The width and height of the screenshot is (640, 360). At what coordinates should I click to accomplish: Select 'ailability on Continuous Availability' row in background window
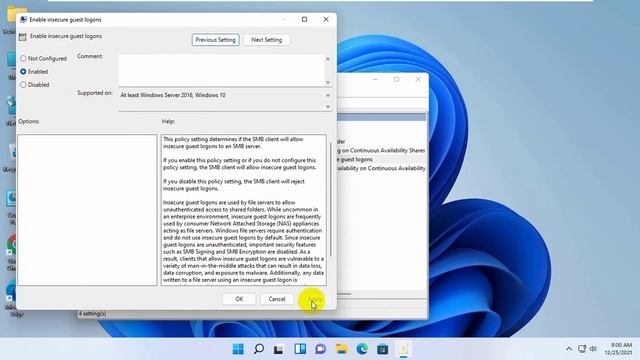coord(382,168)
